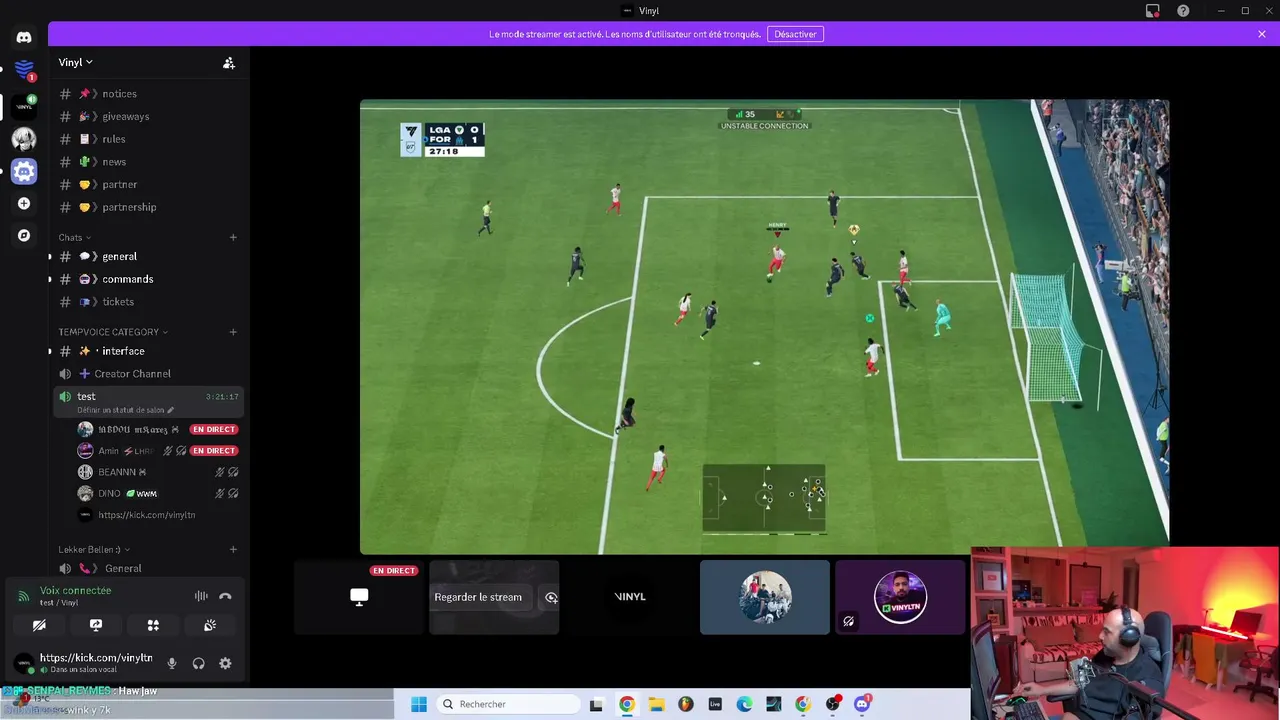Screen dimensions: 1280x720
Task: Open the help question mark icon in title bar
Action: [1184, 11]
